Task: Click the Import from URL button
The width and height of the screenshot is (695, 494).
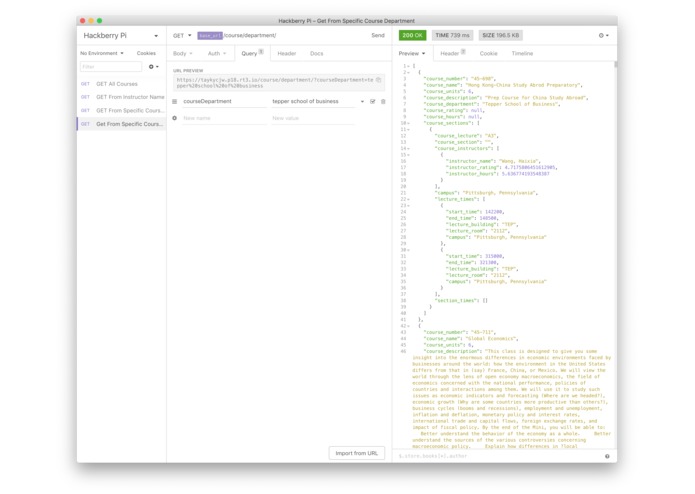Action: 356,453
